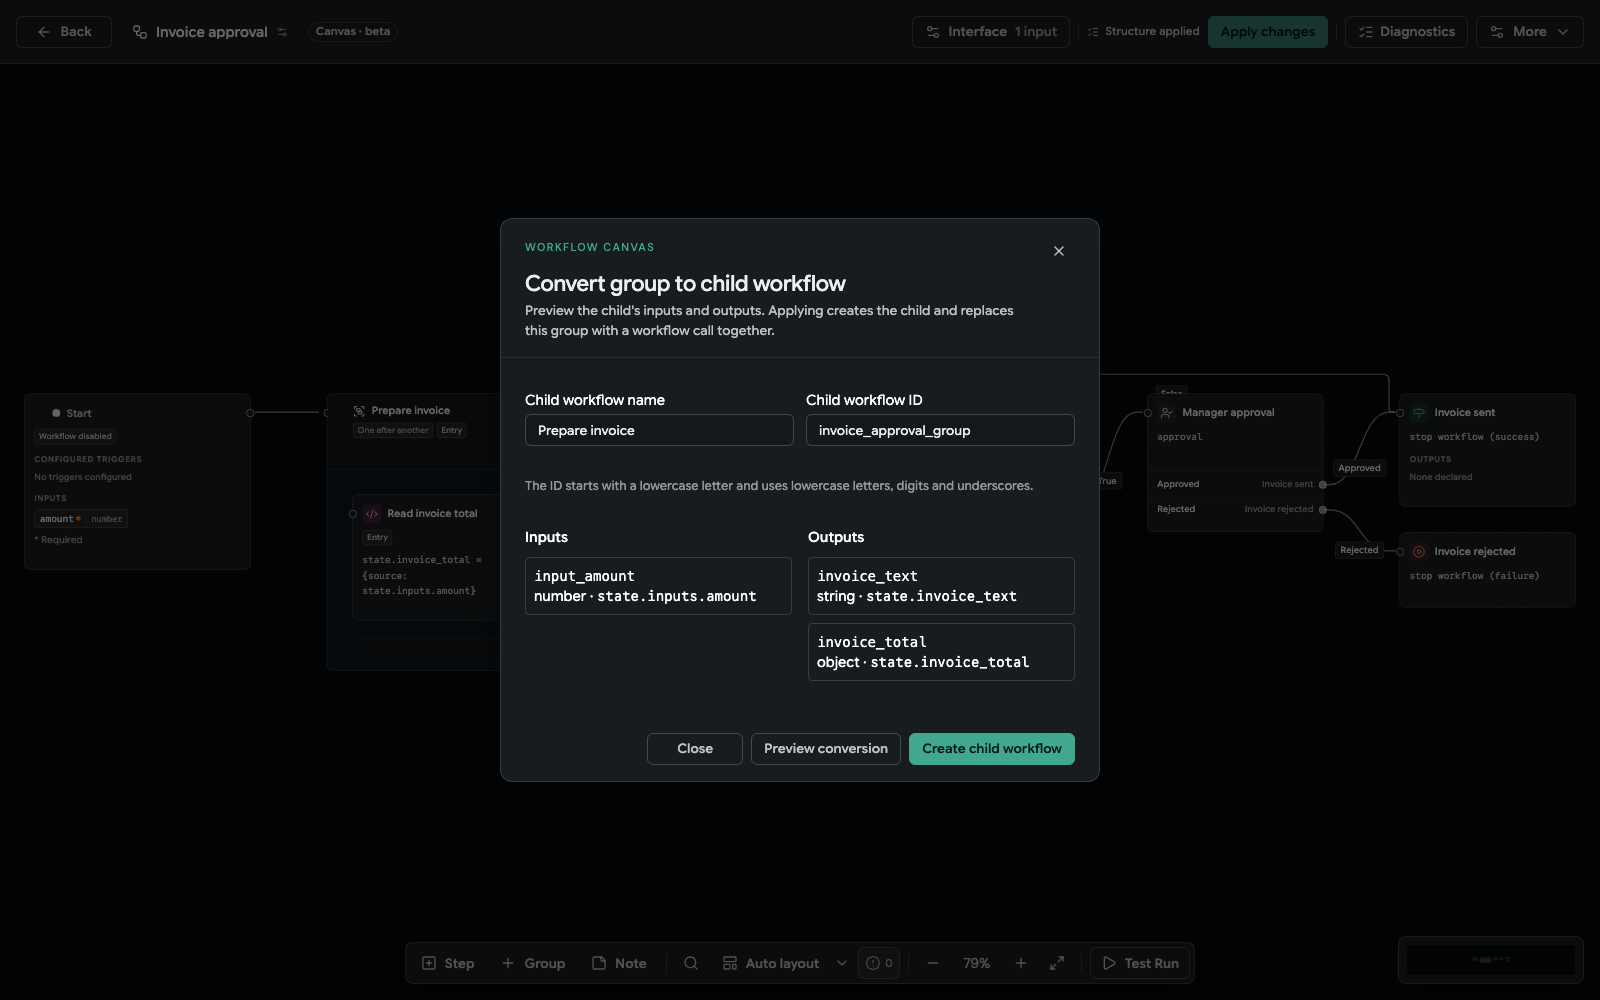Edit the Child workflow name field
Viewport: 1600px width, 1000px height.
coord(659,430)
